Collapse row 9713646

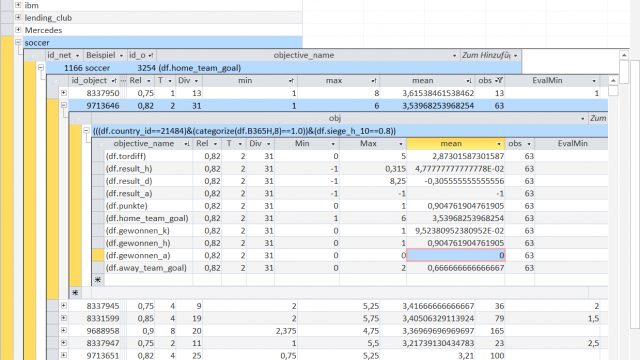64,105
